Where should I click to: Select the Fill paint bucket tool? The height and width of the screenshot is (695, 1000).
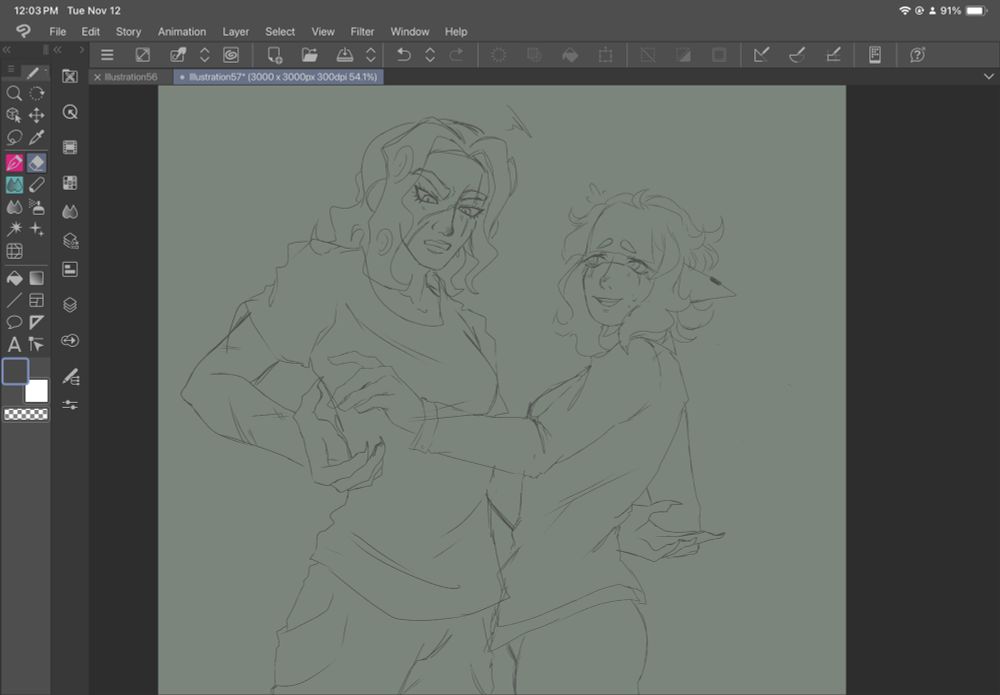(14, 278)
